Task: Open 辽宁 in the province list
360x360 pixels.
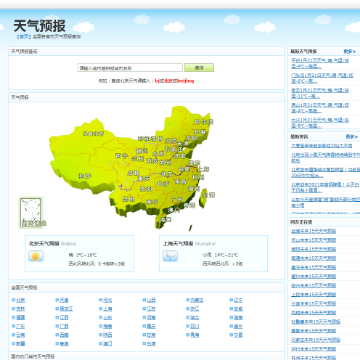Action: (x=238, y=300)
